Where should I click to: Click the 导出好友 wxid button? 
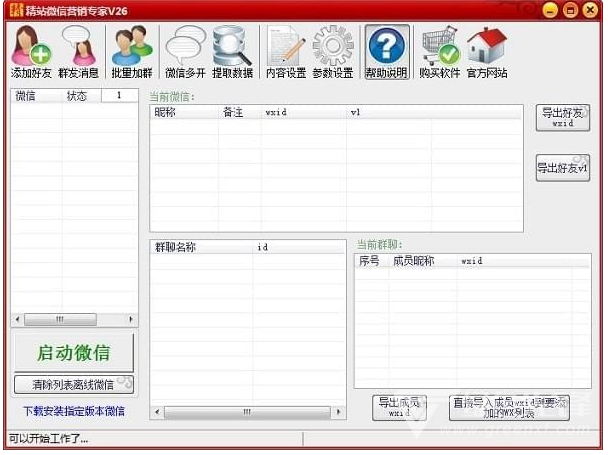tap(562, 117)
